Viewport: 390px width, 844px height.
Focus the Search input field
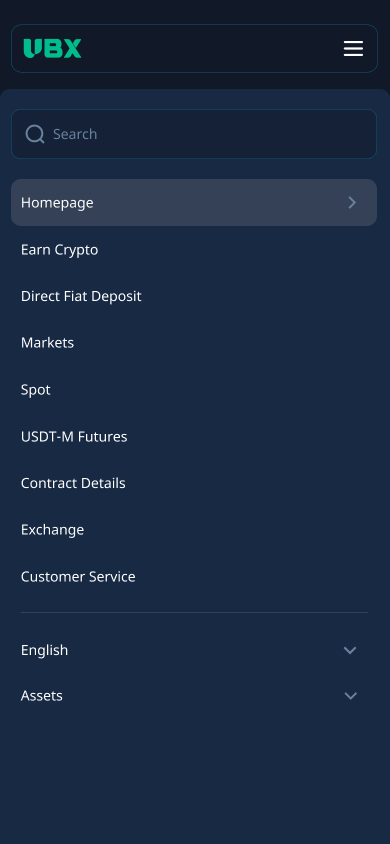(x=194, y=134)
